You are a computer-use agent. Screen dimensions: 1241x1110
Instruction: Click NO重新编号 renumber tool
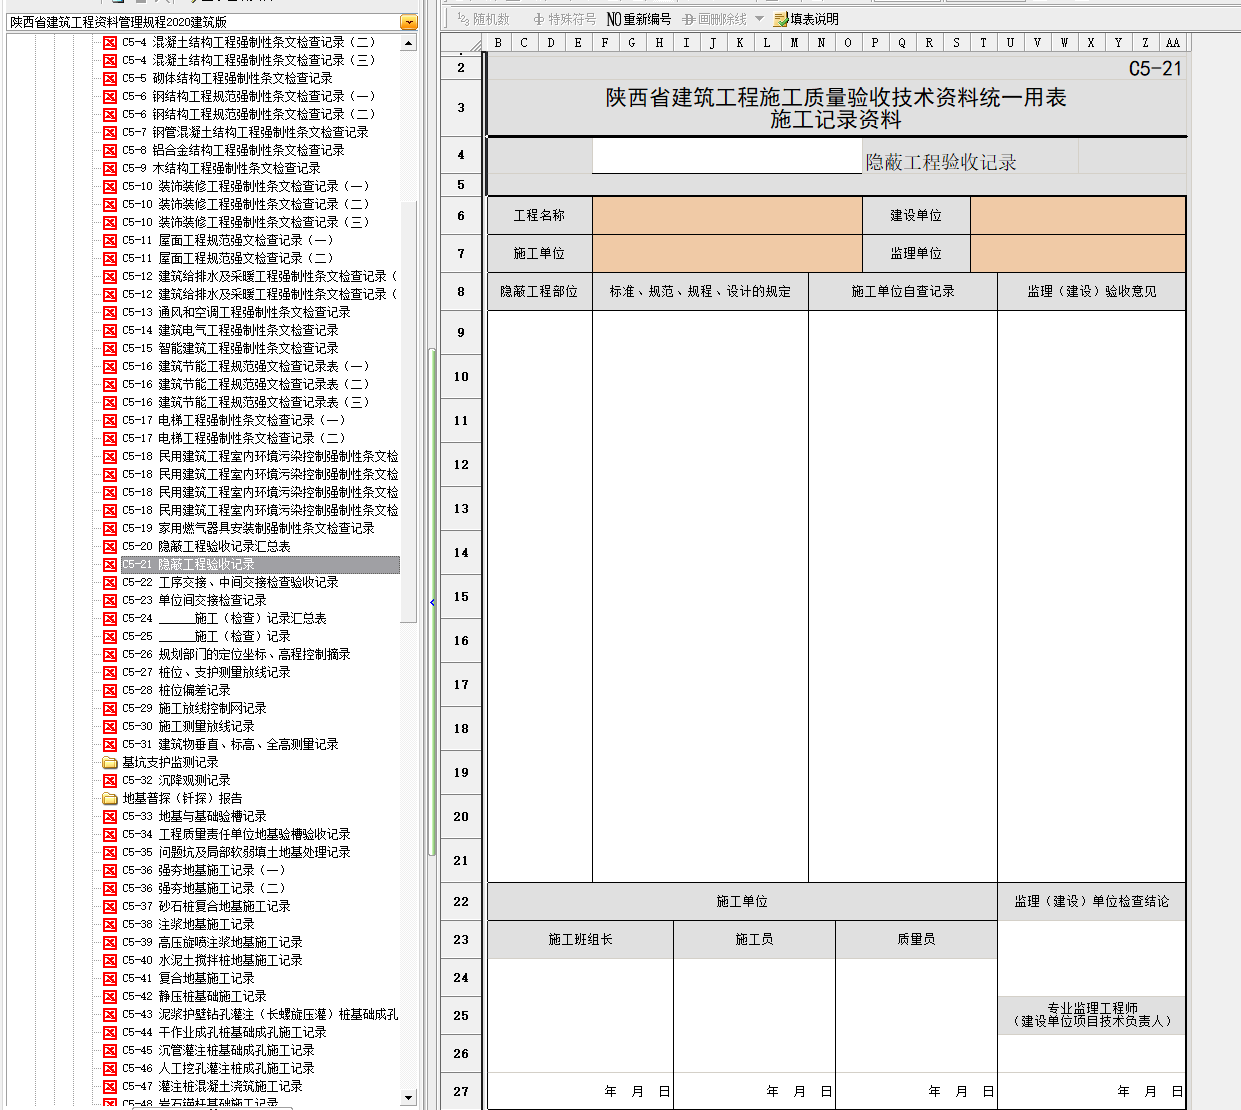638,19
